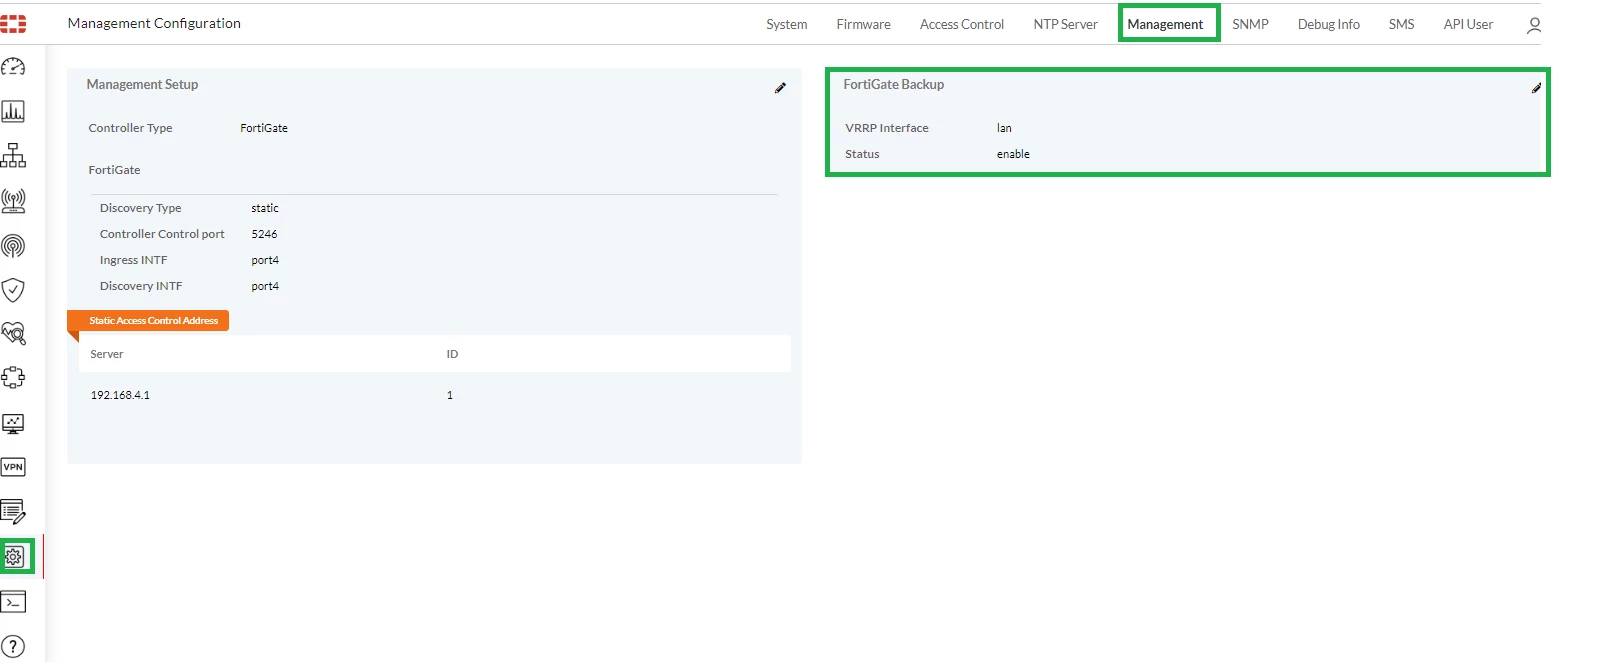Click the Controller Control port value 5246
The width and height of the screenshot is (1599, 672).
pyautogui.click(x=264, y=234)
